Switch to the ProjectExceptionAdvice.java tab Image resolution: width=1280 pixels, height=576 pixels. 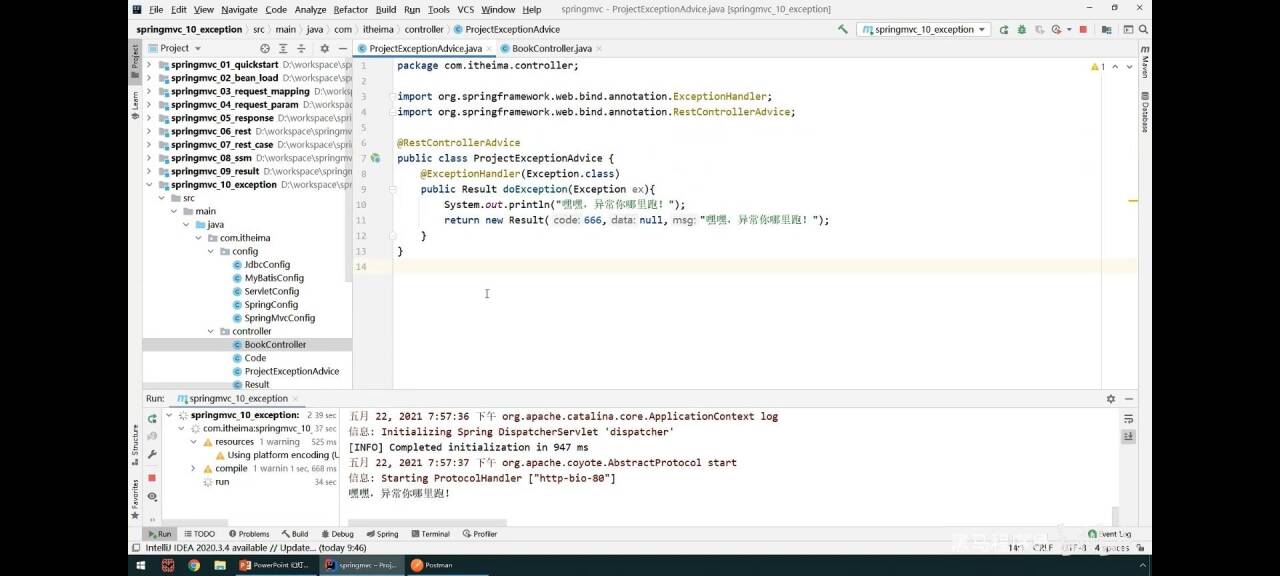[x=425, y=48]
